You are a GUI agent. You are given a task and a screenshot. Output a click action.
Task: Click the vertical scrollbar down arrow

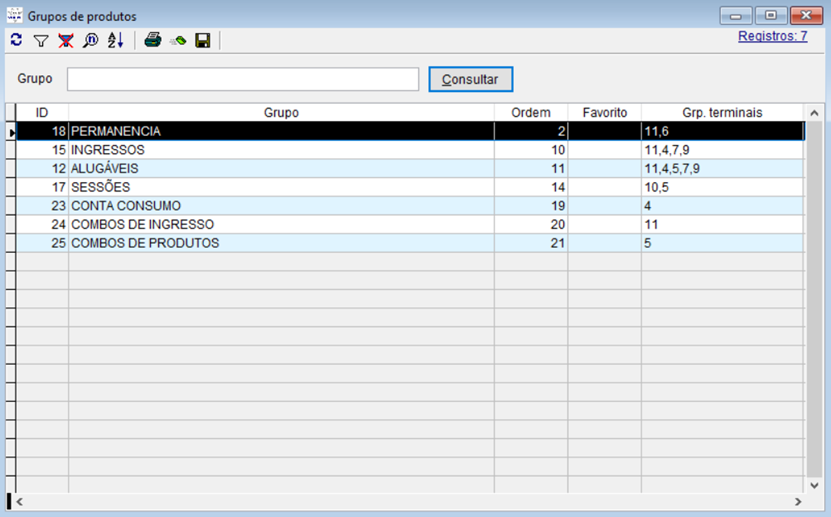point(814,484)
